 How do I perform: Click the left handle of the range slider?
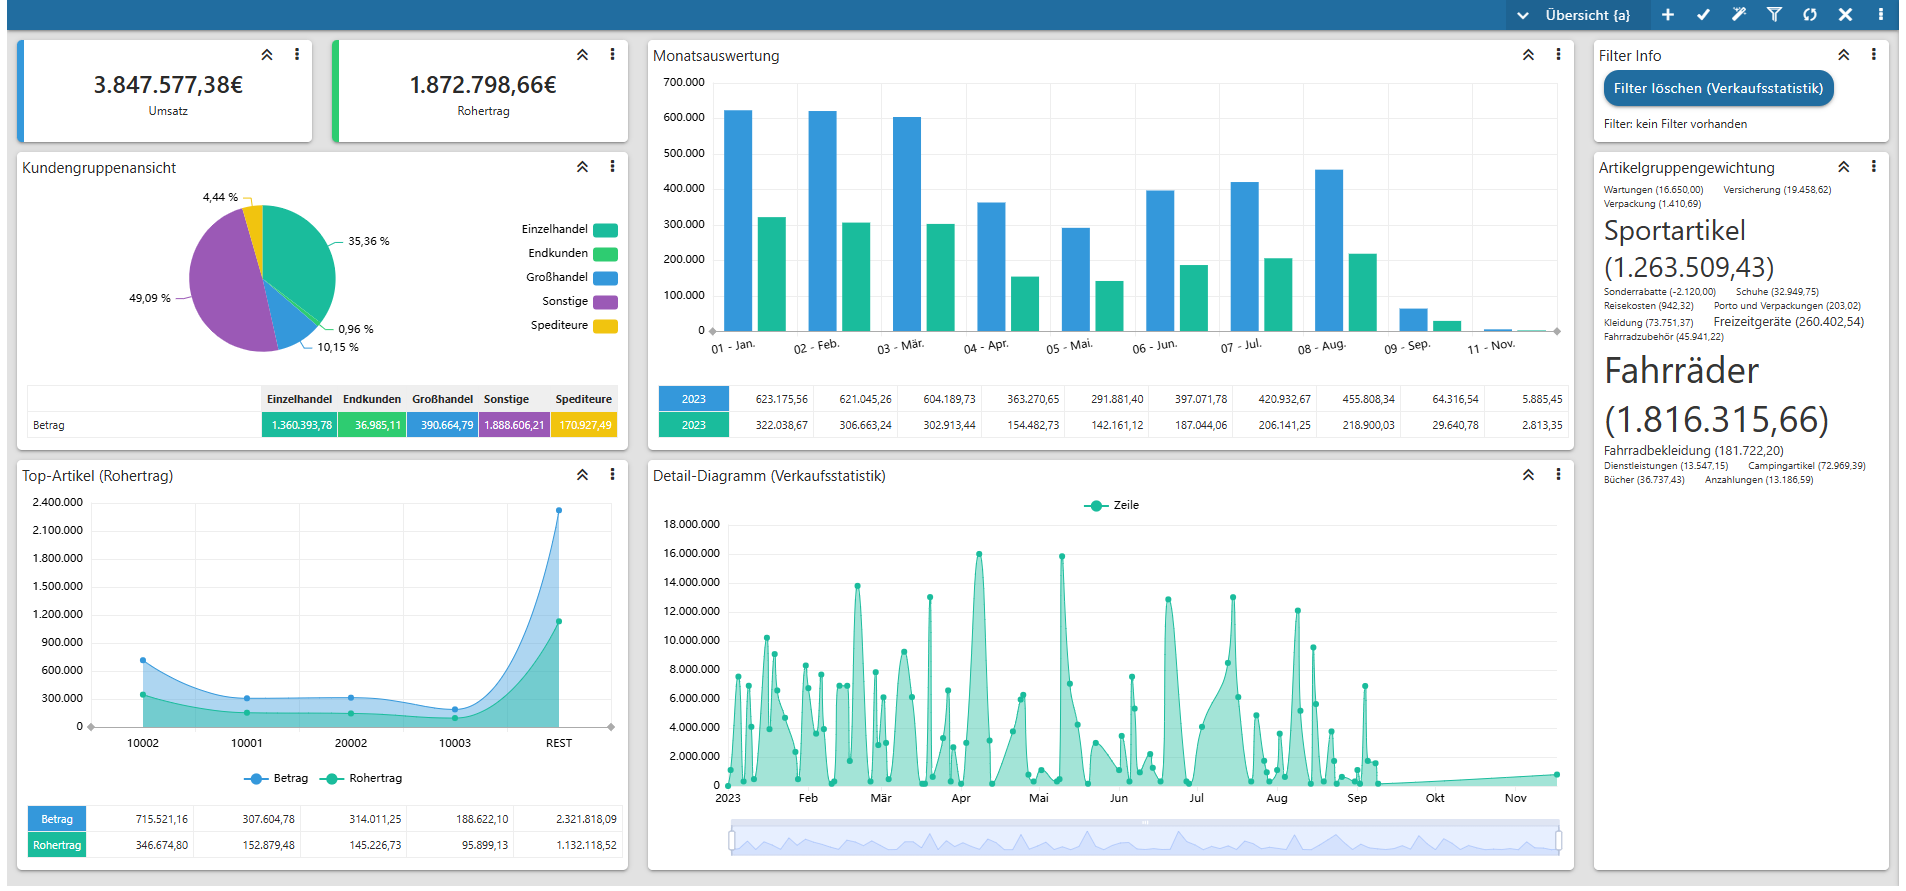732,840
